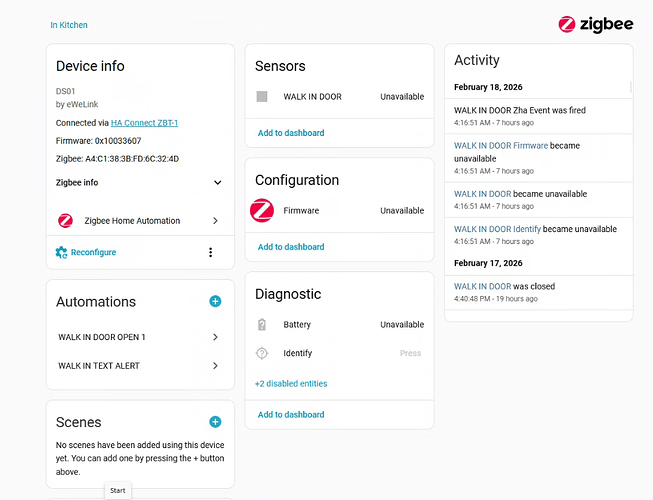This screenshot has width=653, height=500.
Task: Open the HA Connect ZBT-1 link
Action: point(145,123)
